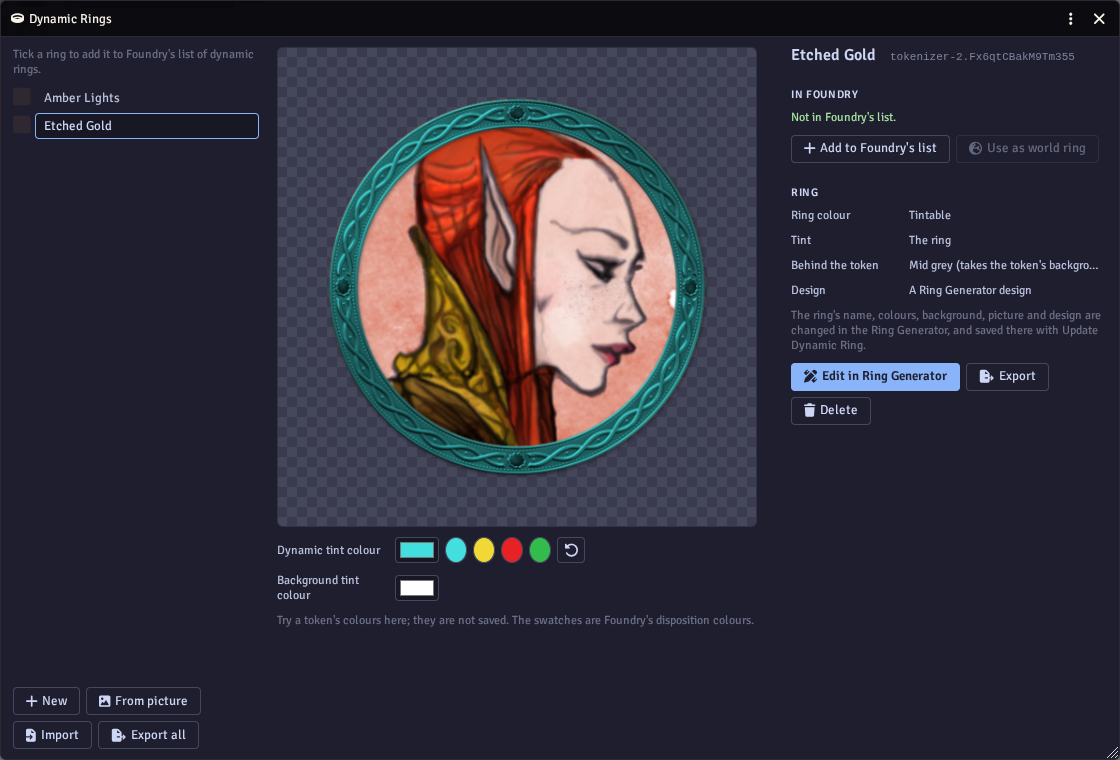
Task: Pick the green disposition swatch
Action: (540, 550)
